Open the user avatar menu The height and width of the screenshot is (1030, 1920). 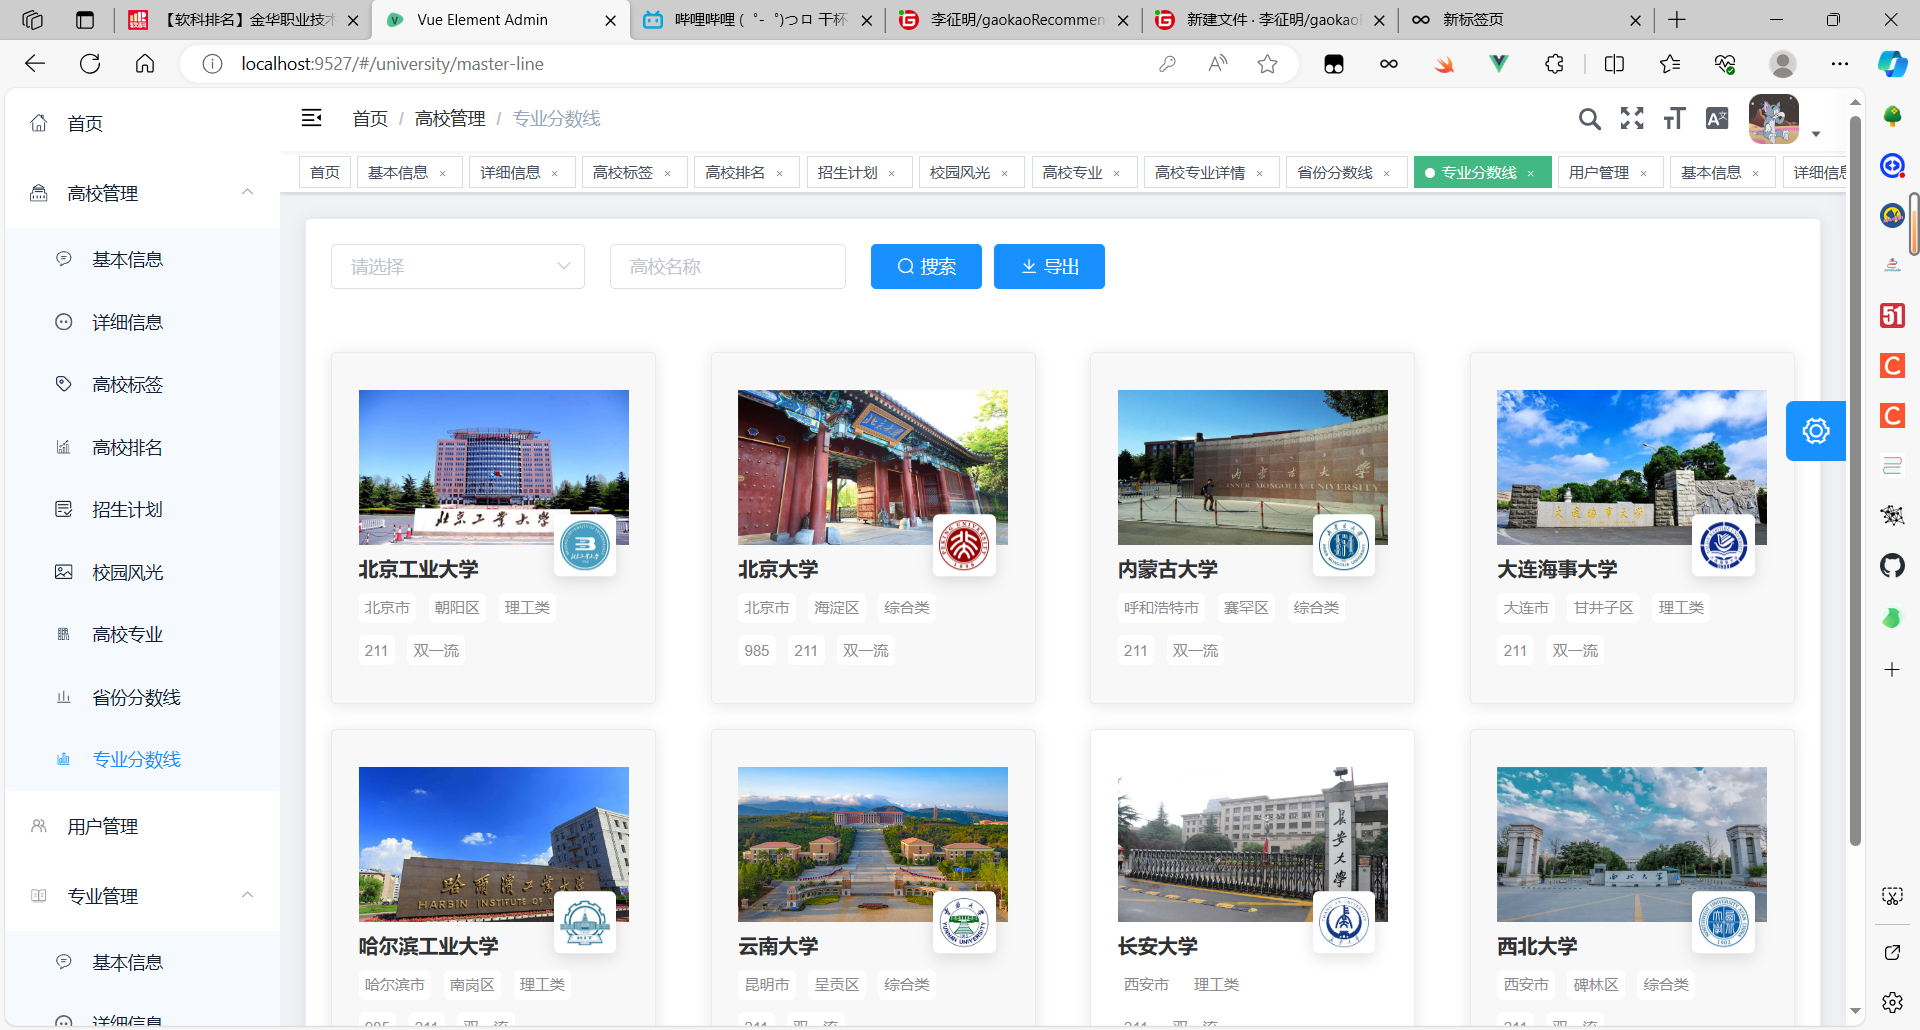pos(1775,119)
